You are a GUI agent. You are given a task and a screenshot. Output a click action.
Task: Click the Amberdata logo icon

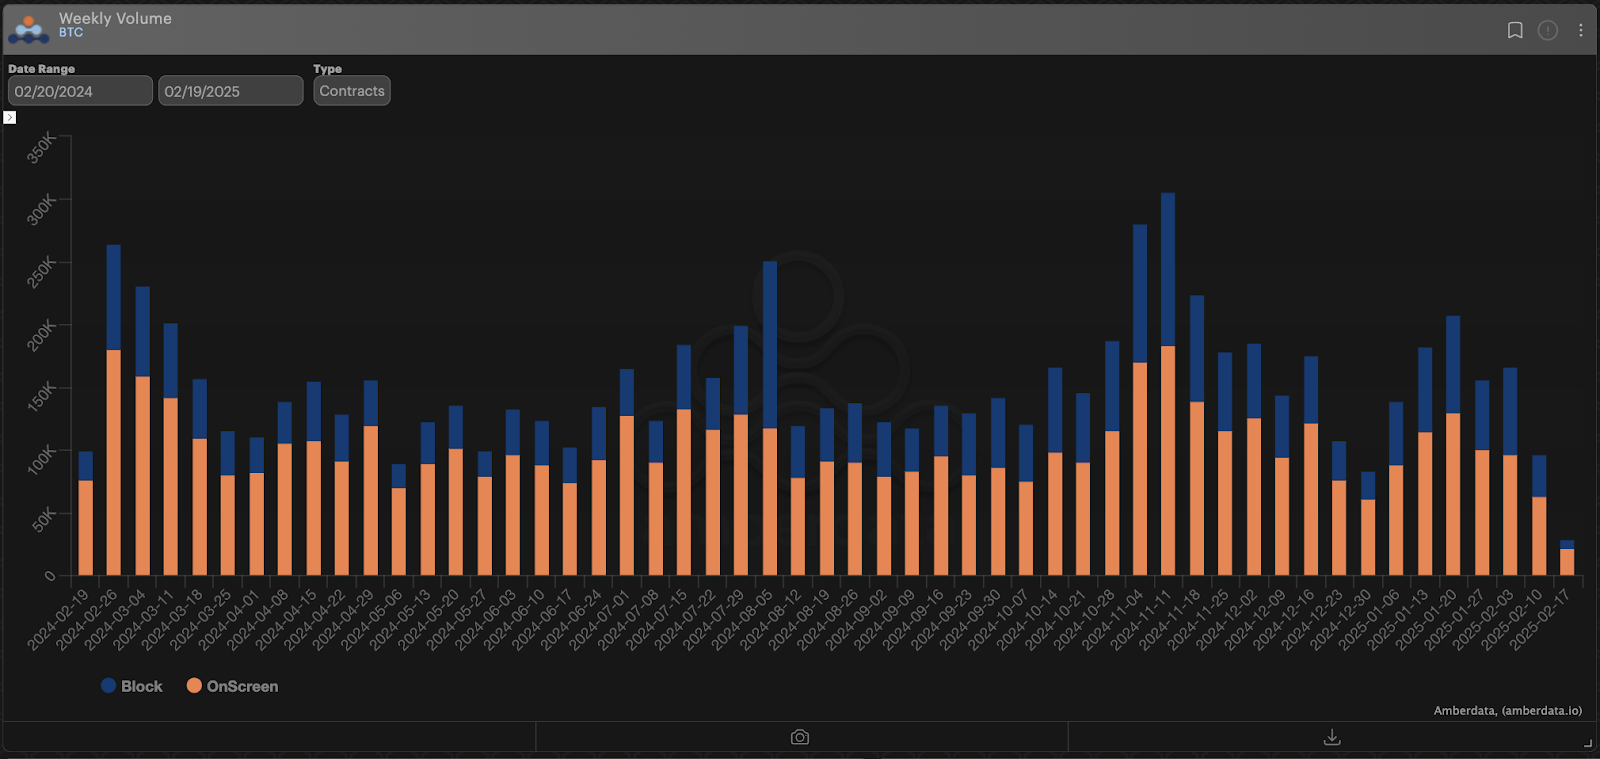[x=28, y=30]
